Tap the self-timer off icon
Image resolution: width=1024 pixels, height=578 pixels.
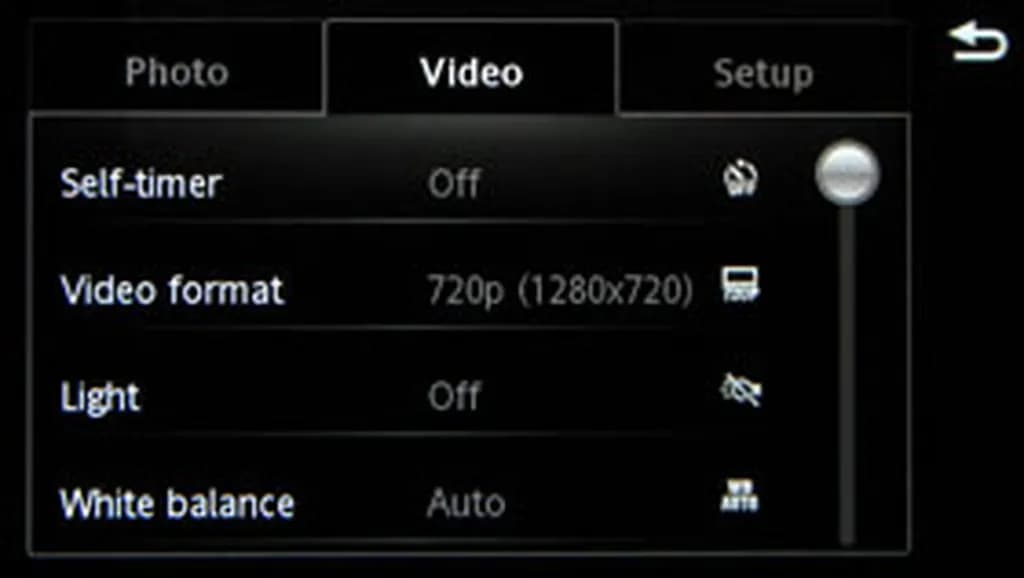coord(741,178)
